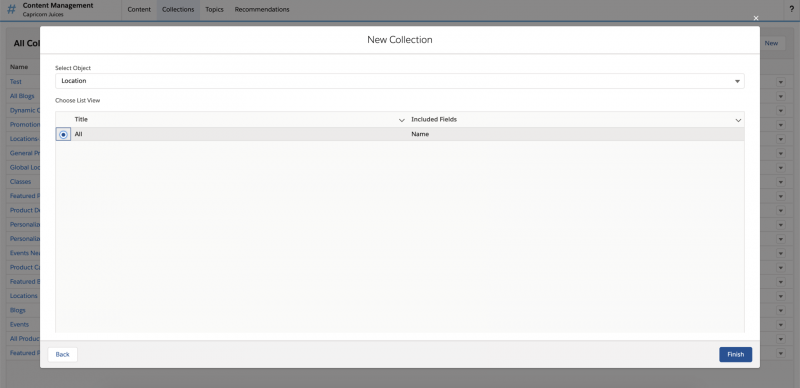Open the row menu arrow for All Blogs
Image resolution: width=800 pixels, height=388 pixels.
point(781,96)
